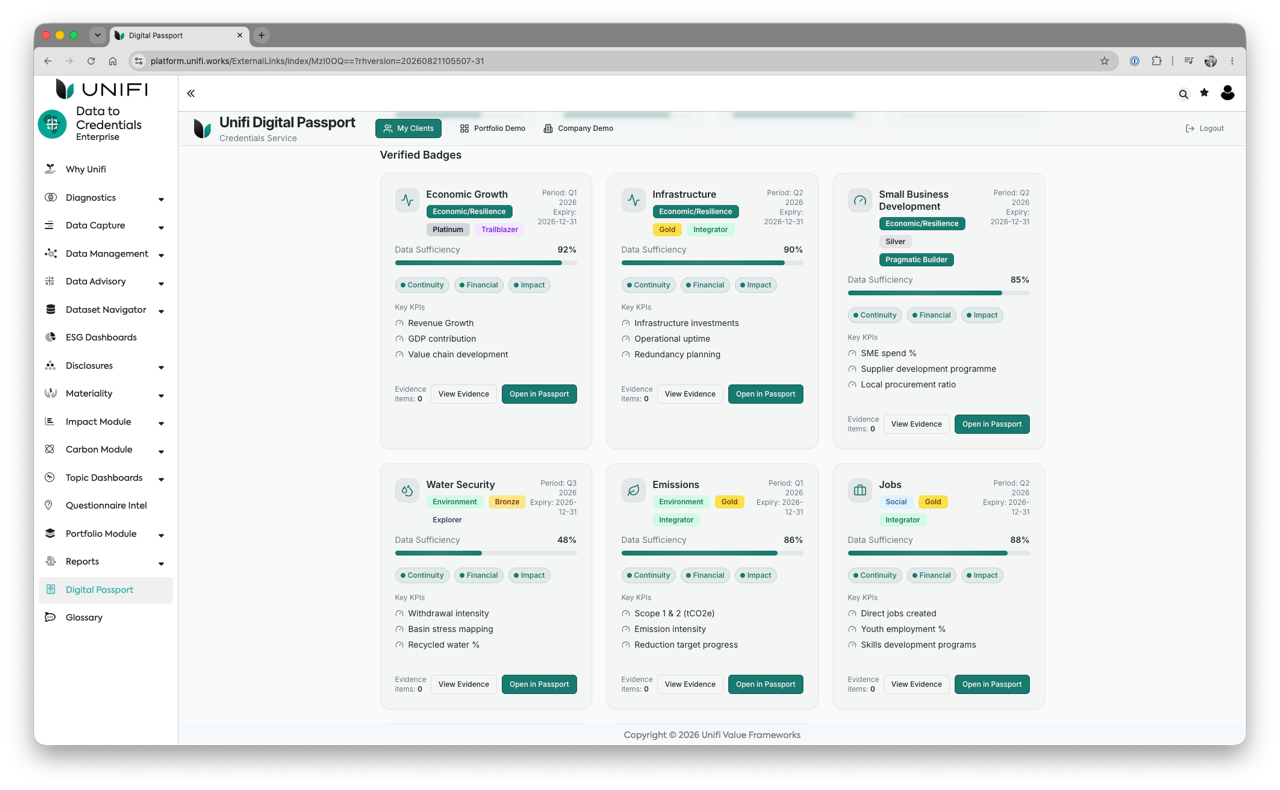This screenshot has height=790, width=1280.
Task: Click the star favorites icon in header
Action: pyautogui.click(x=1204, y=93)
